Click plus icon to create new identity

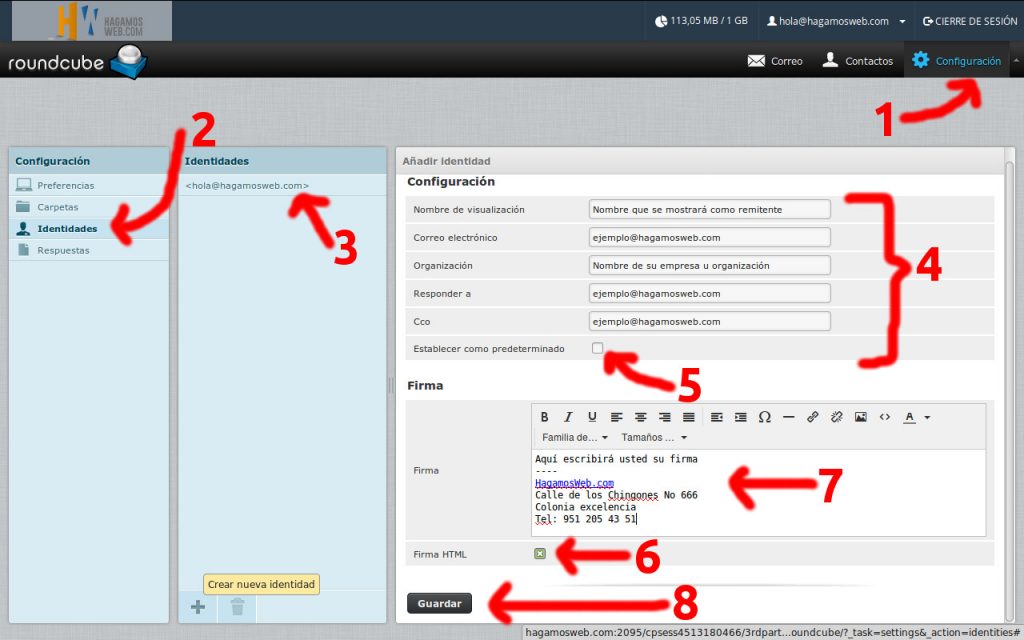(198, 606)
